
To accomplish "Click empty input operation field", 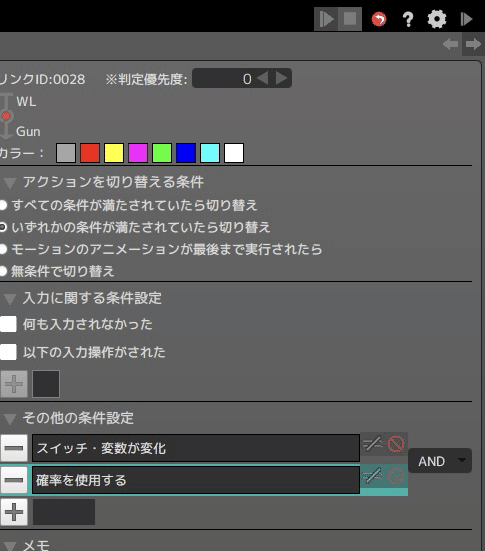I will (x=46, y=384).
